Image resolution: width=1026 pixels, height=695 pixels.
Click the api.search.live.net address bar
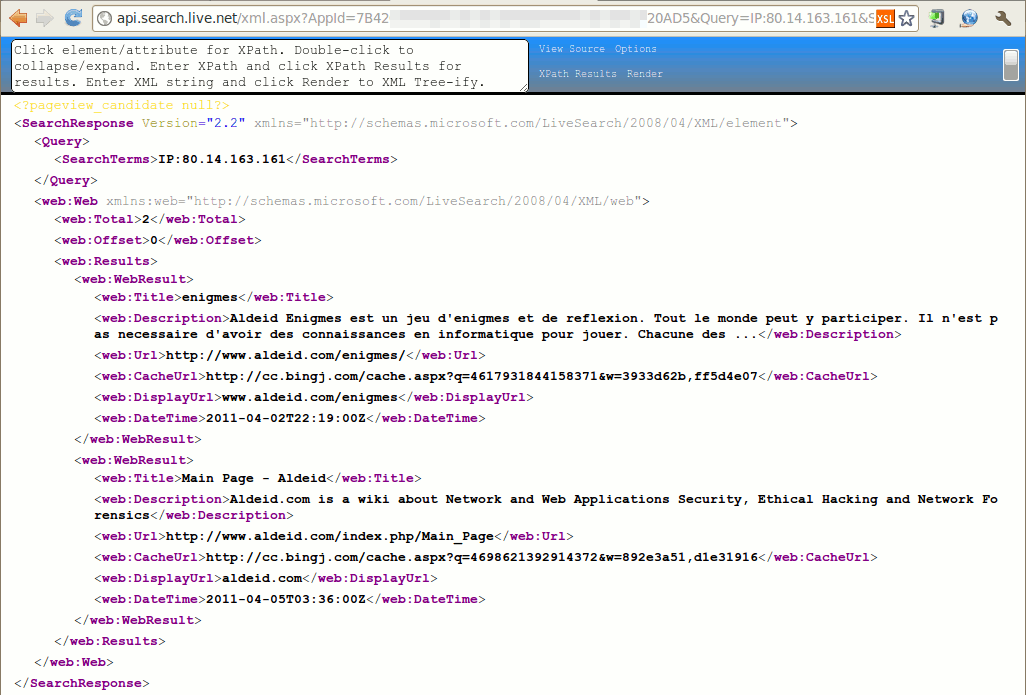click(x=480, y=18)
